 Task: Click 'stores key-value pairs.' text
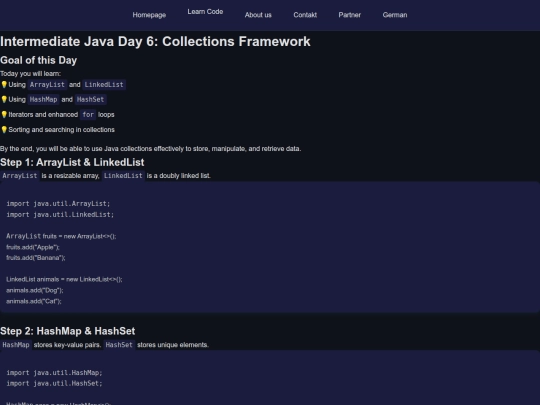click(68, 345)
